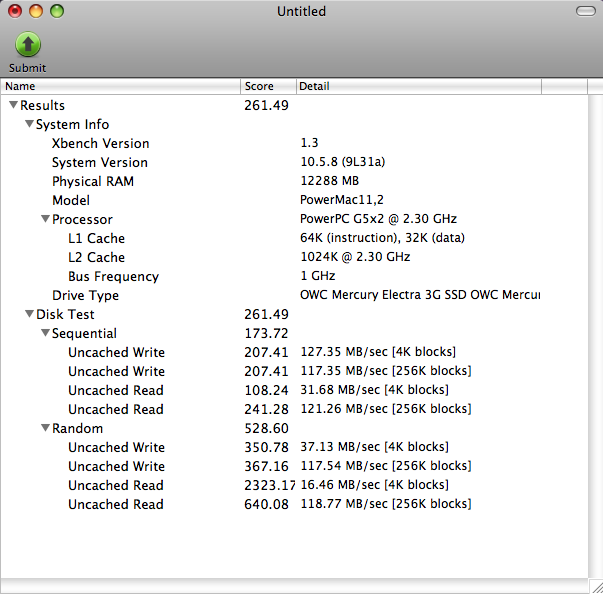Sort by the Score column header
The height and width of the screenshot is (594, 603).
[x=268, y=86]
